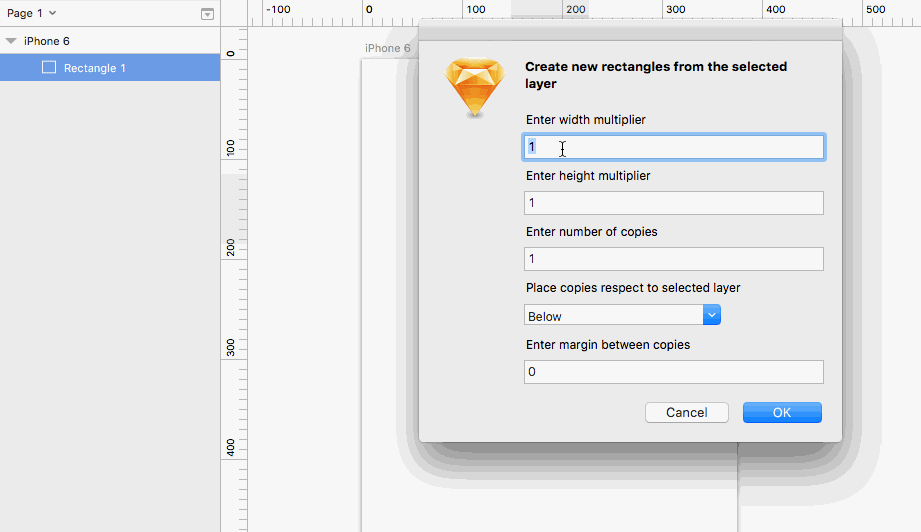Click the Sketch diamond logo in dialog
The width and height of the screenshot is (921, 532).
click(474, 88)
